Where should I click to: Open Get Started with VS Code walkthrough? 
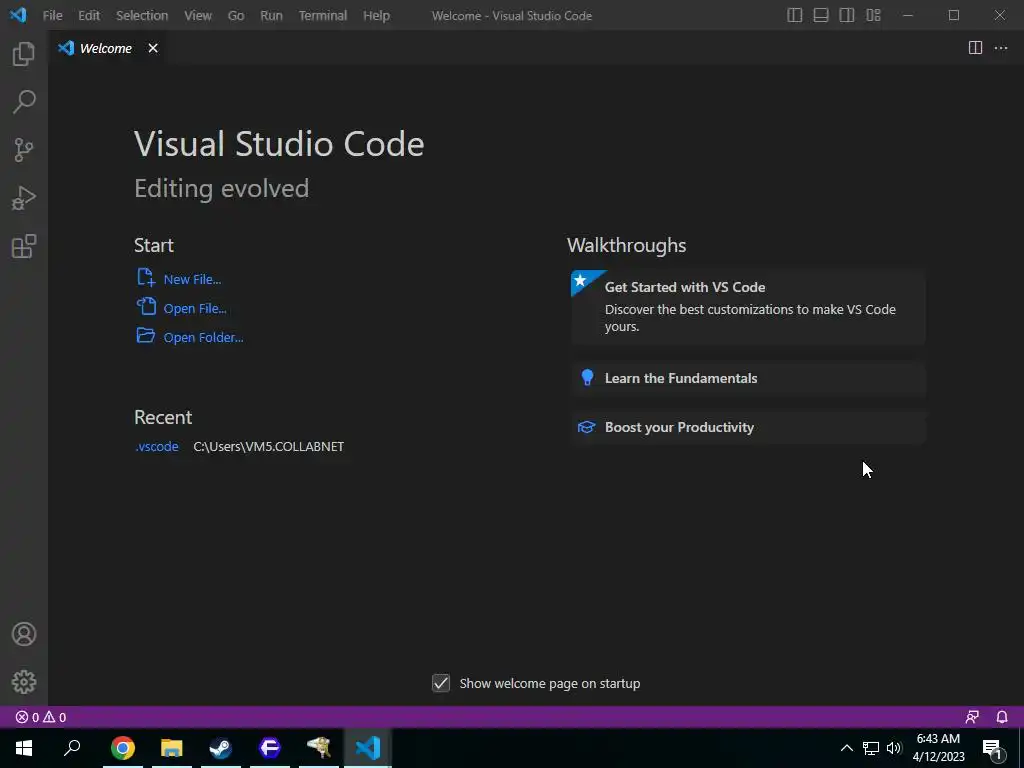click(x=748, y=307)
